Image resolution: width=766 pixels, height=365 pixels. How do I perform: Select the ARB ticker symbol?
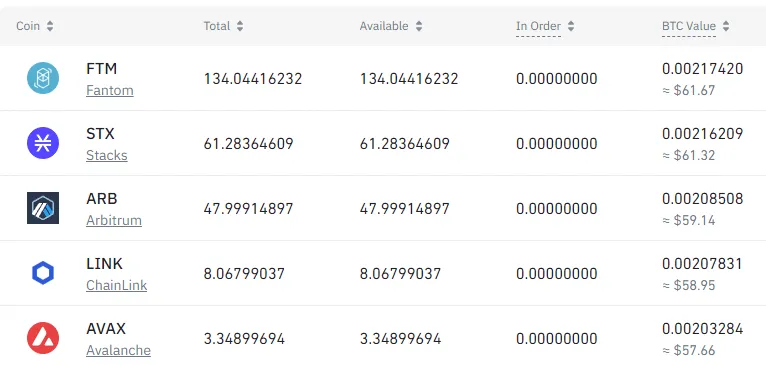(102, 199)
